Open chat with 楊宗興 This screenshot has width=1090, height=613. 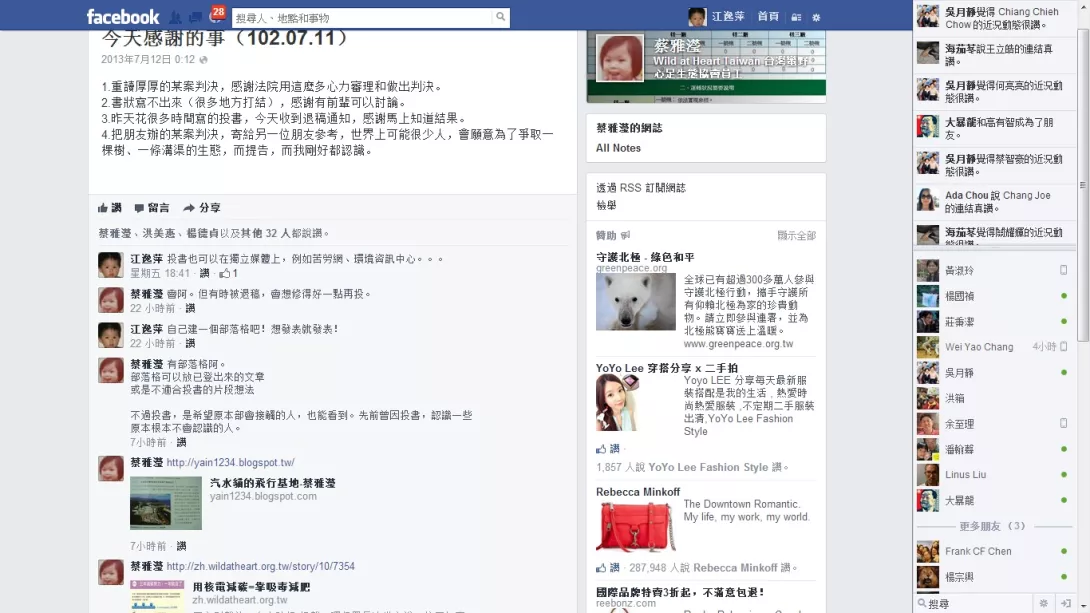(x=995, y=577)
